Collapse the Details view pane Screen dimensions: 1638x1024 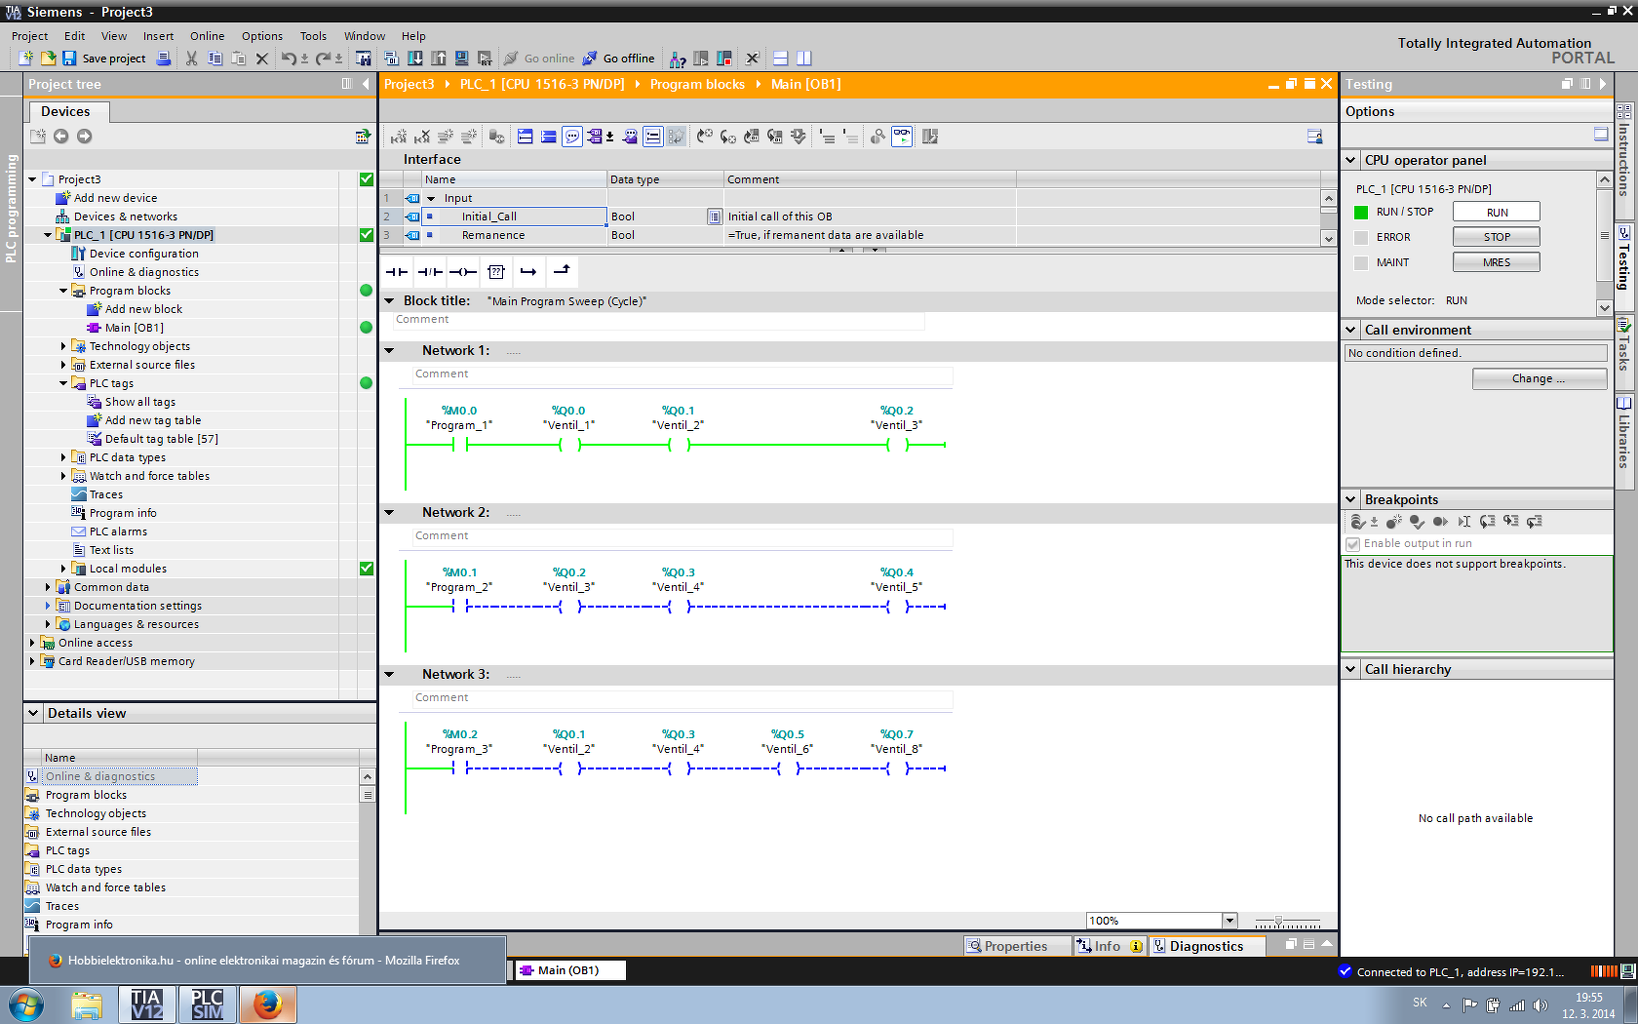tap(33, 713)
